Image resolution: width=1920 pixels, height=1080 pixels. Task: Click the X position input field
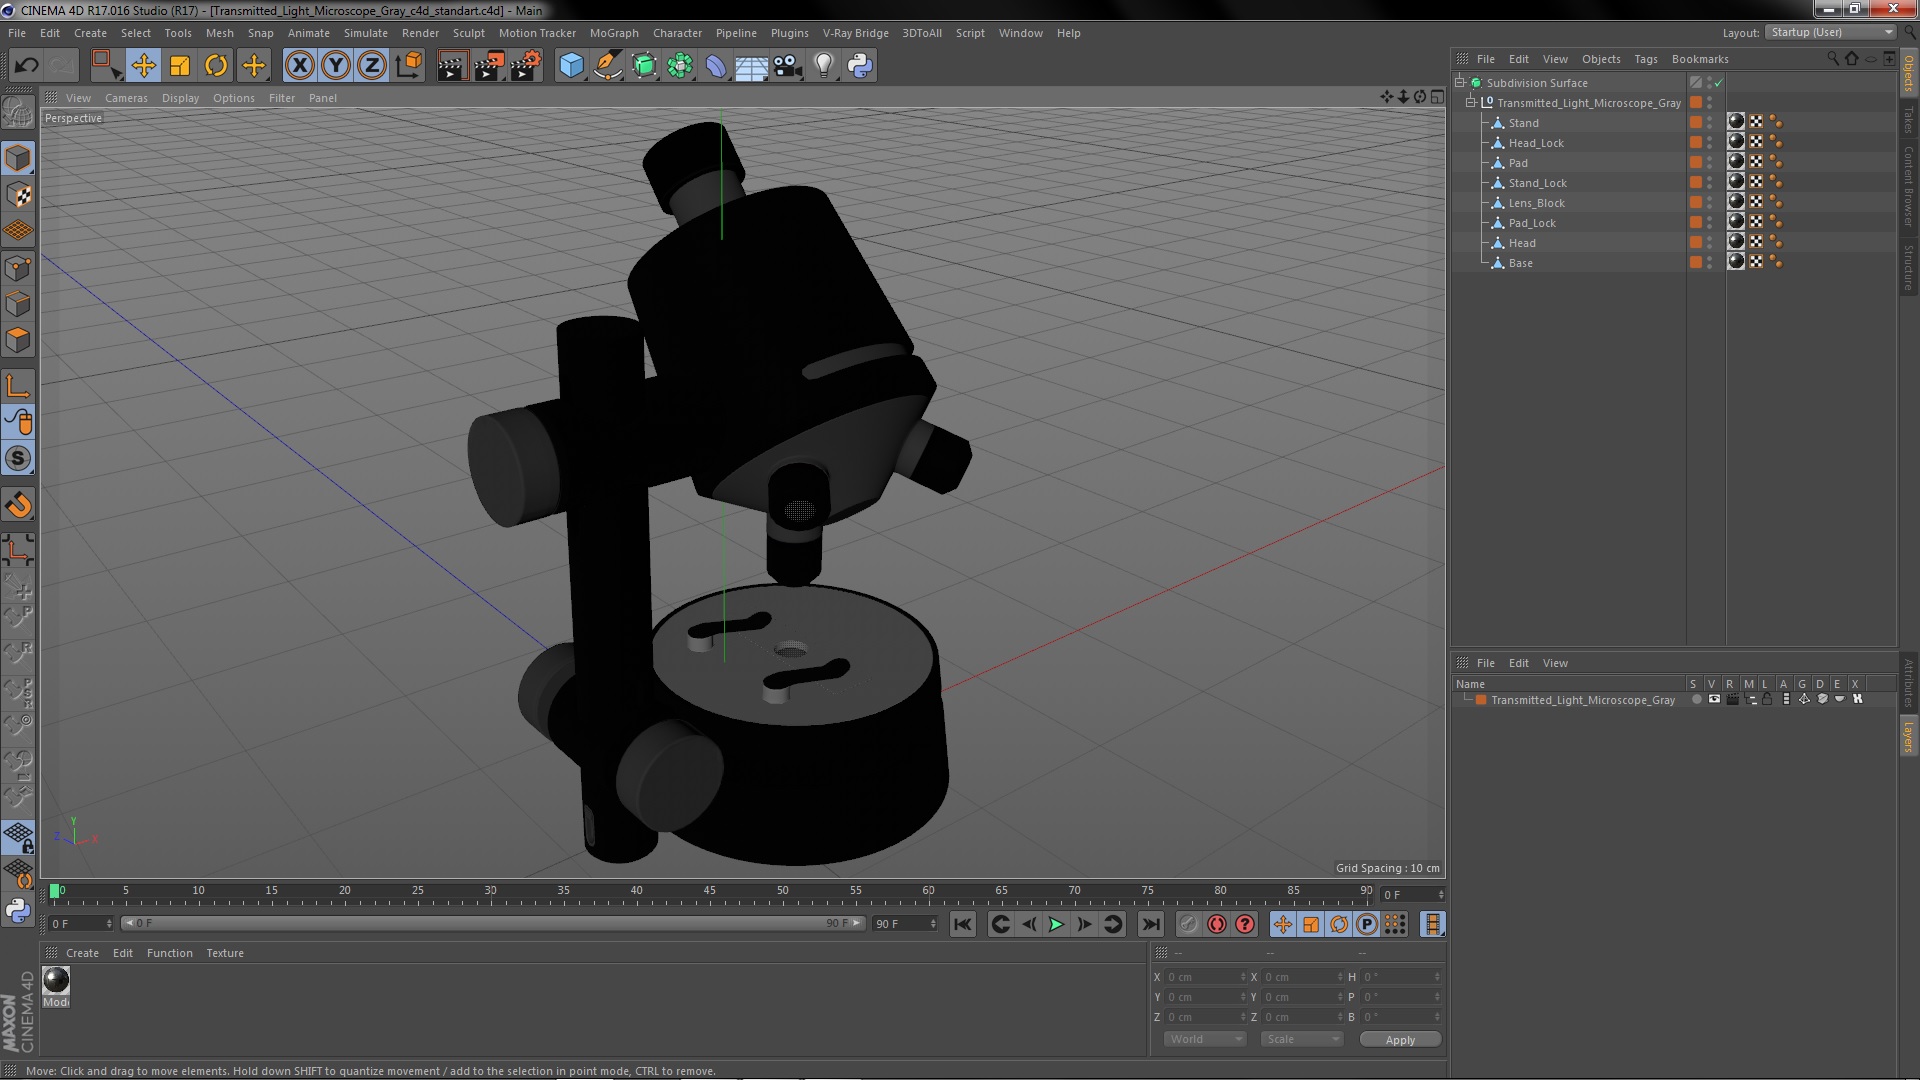pyautogui.click(x=1200, y=976)
